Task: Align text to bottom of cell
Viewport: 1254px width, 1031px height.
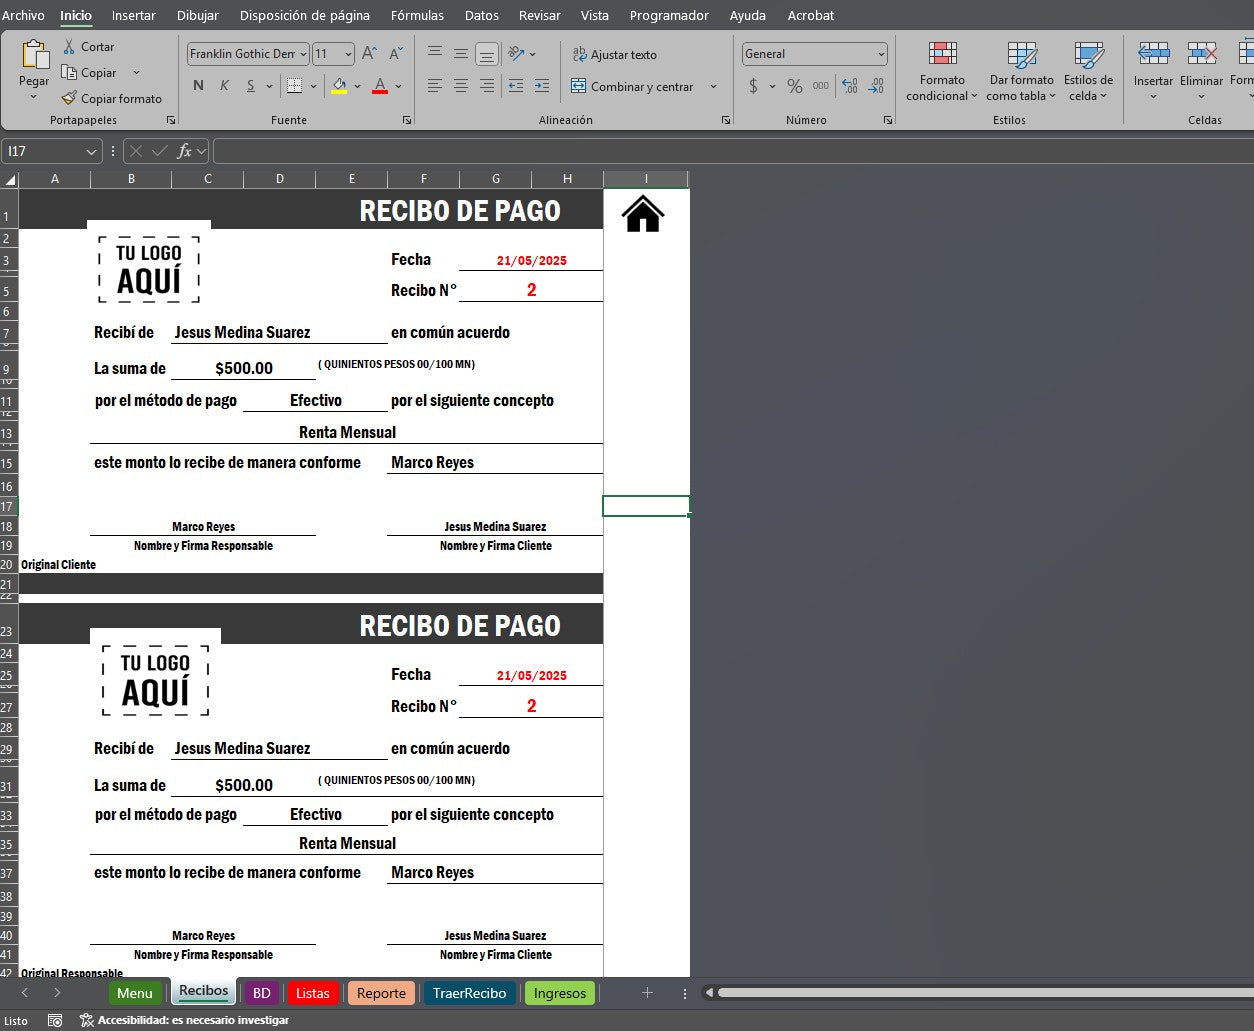Action: [487, 54]
